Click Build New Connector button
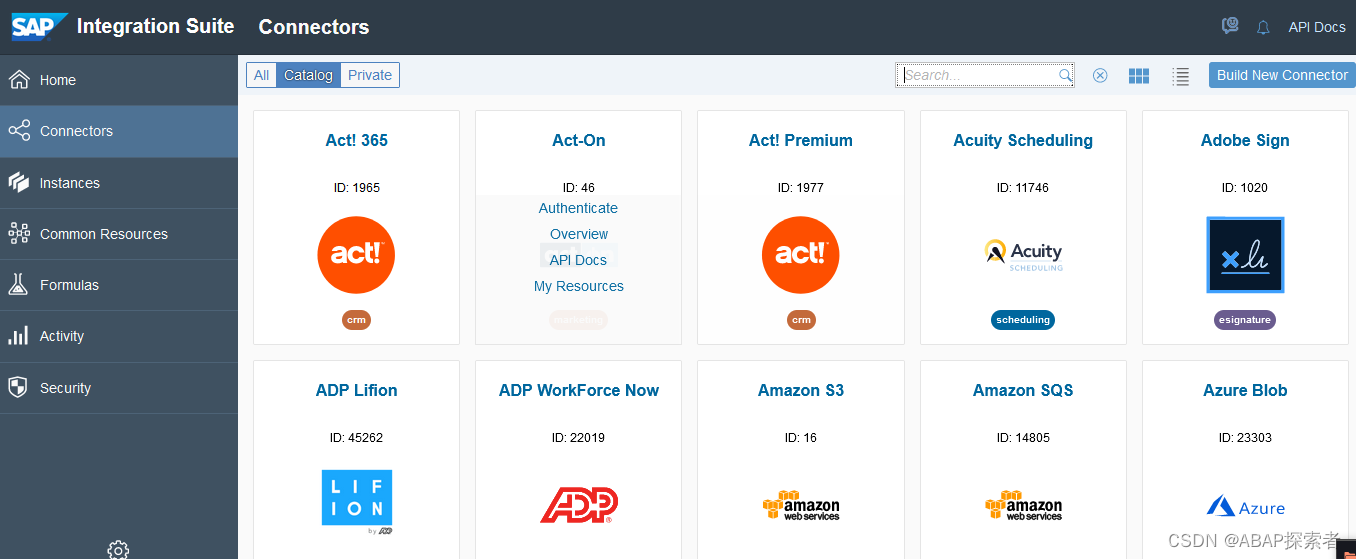The width and height of the screenshot is (1356, 559). pos(1282,75)
